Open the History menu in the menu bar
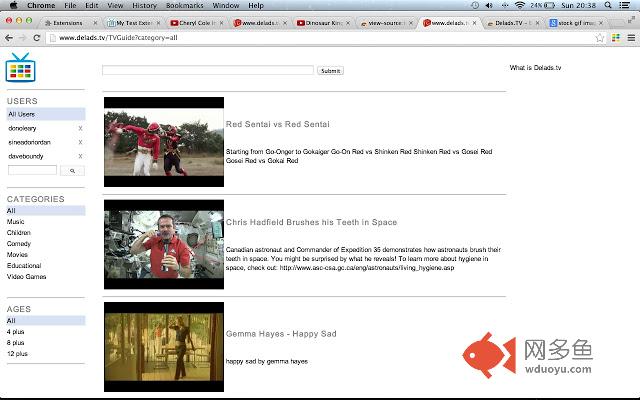The width and height of the screenshot is (640, 400). click(x=144, y=5)
